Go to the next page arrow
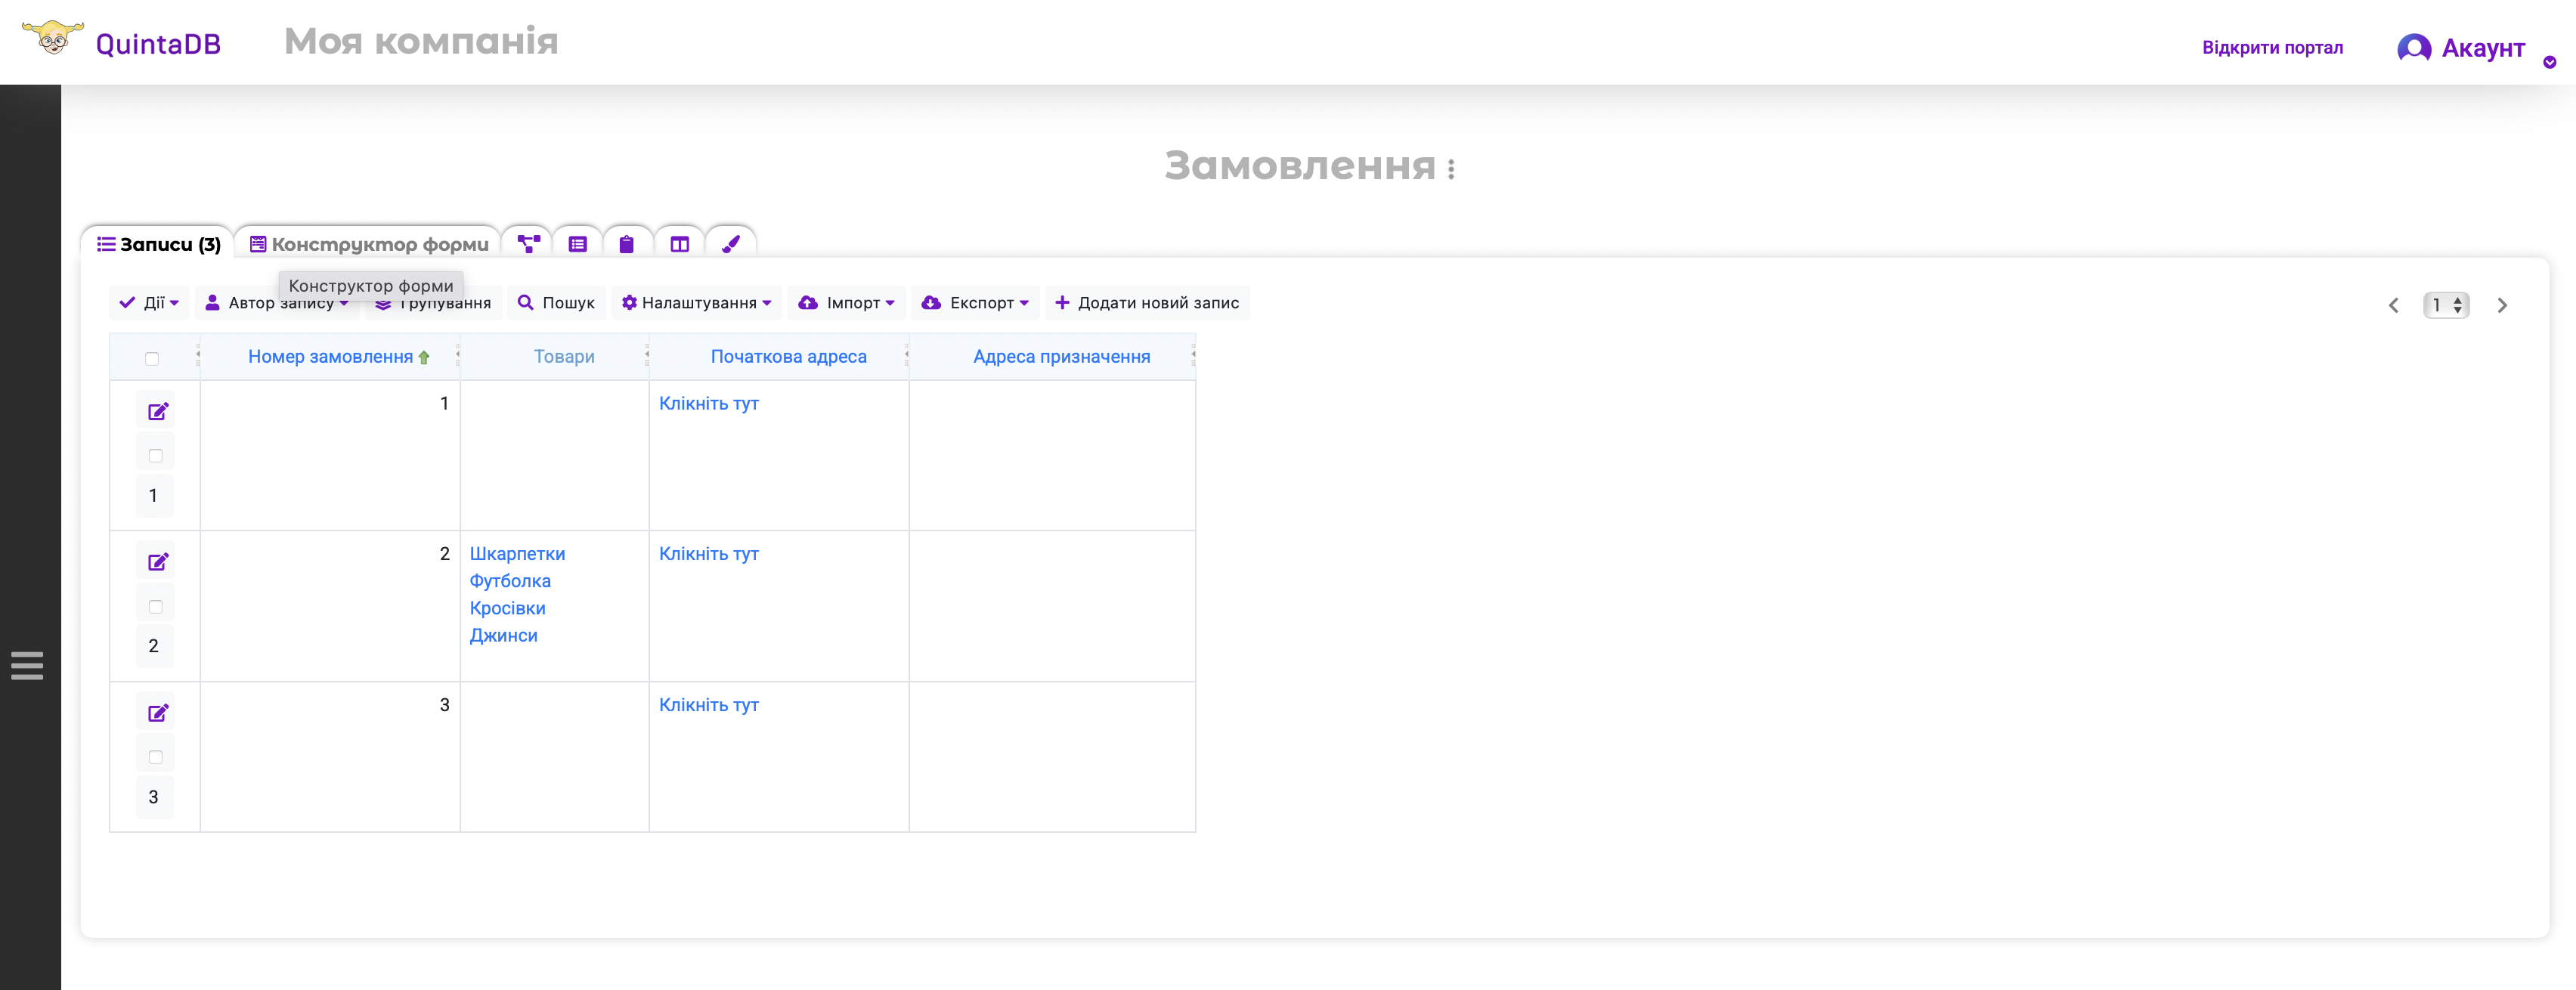Screen dimensions: 2576x990 point(2502,305)
